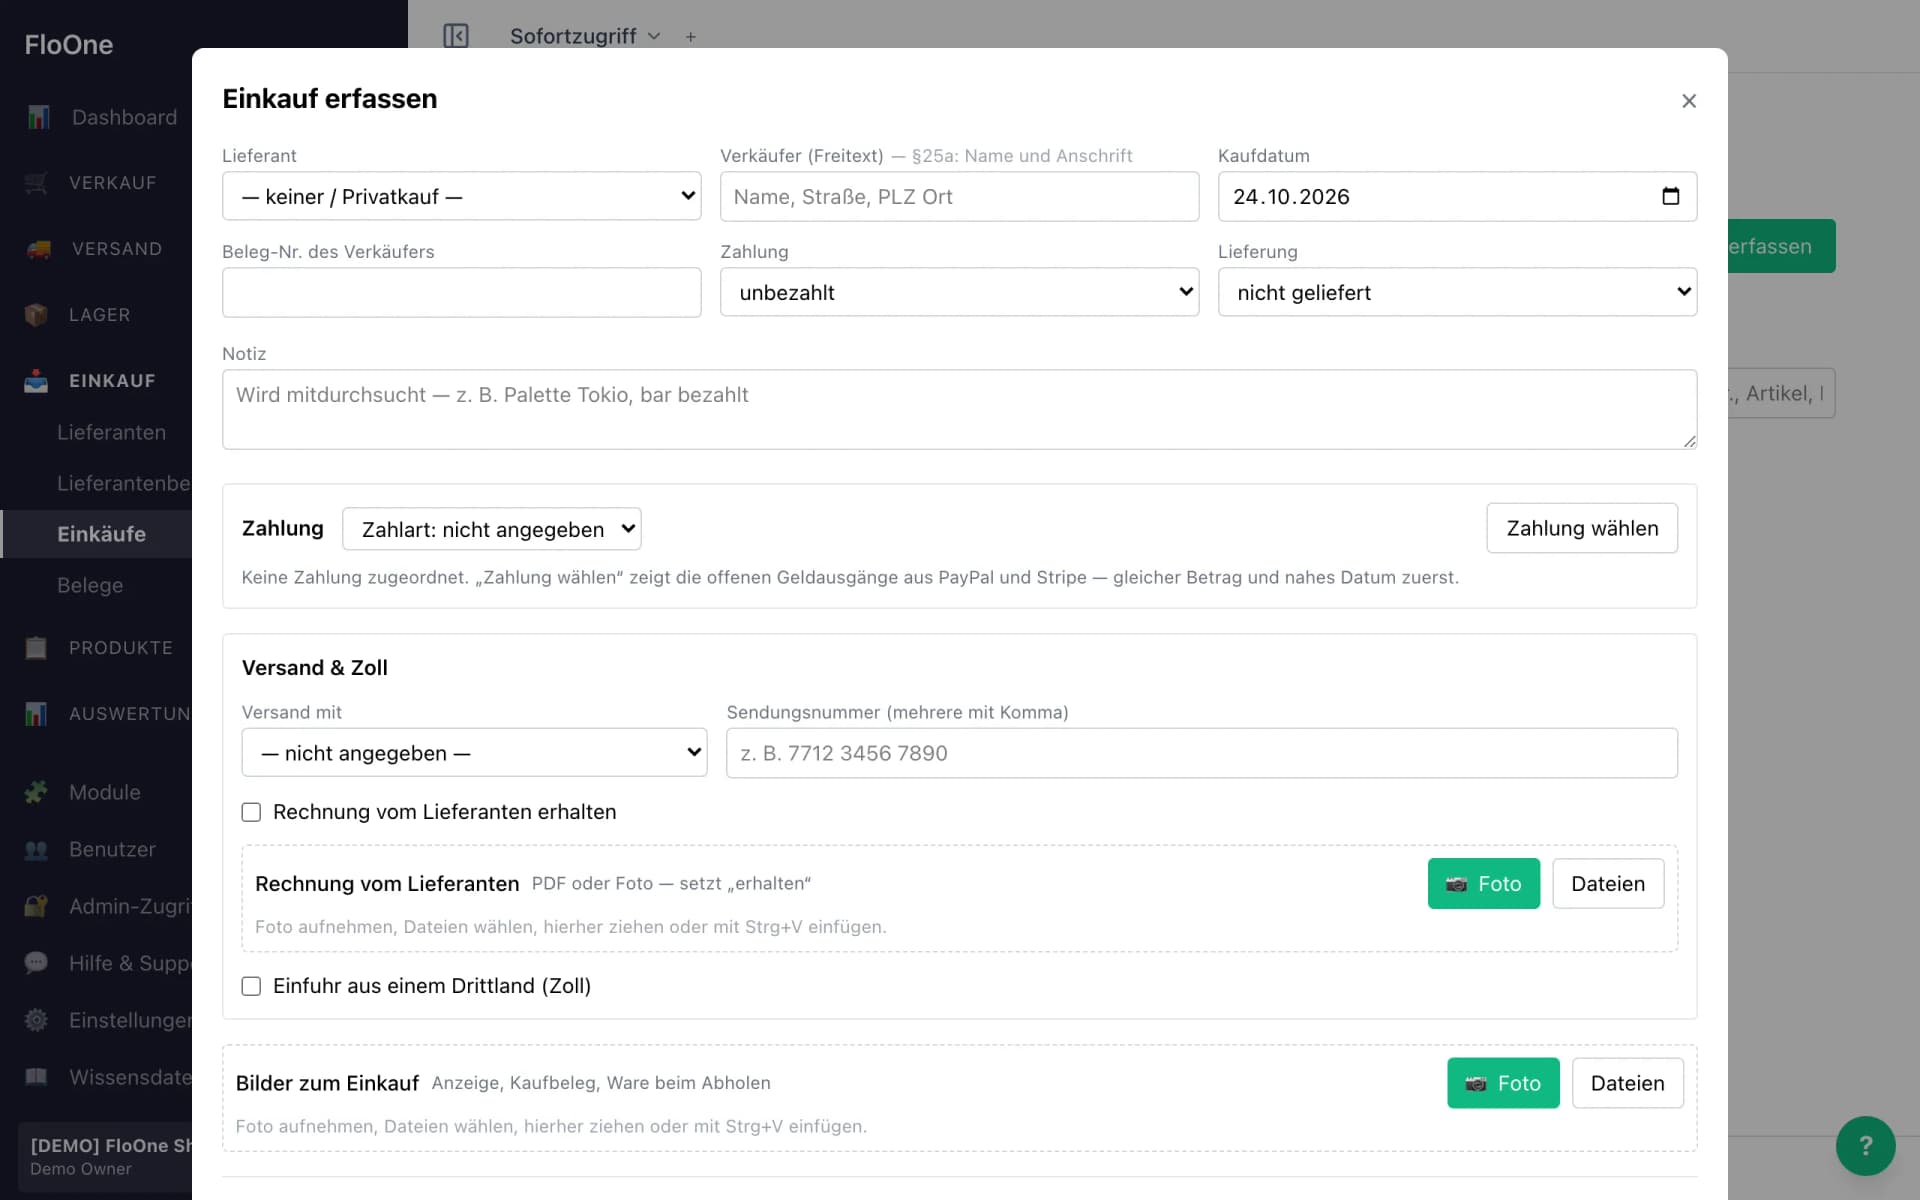The image size is (1920, 1200).
Task: Open the Zahlung status dropdown showing unbezahlt
Action: [x=959, y=292]
